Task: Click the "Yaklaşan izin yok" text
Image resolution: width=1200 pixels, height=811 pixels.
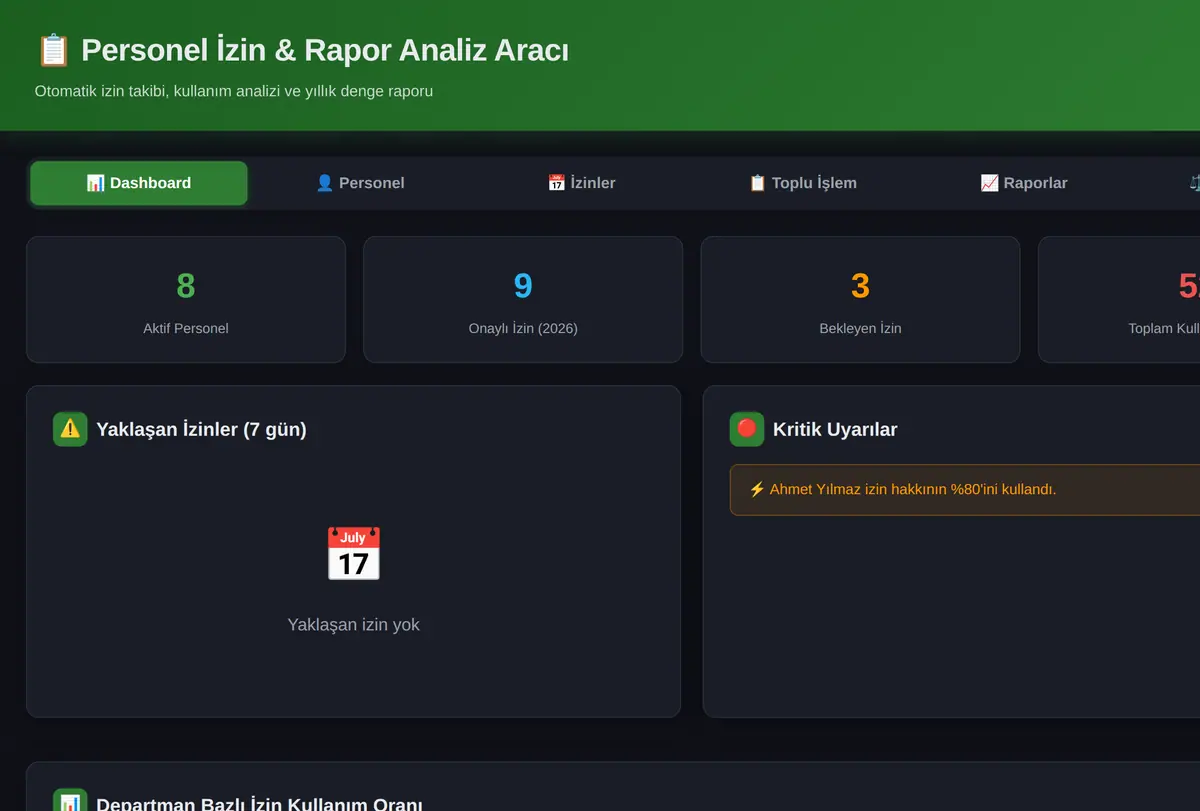Action: coord(353,625)
